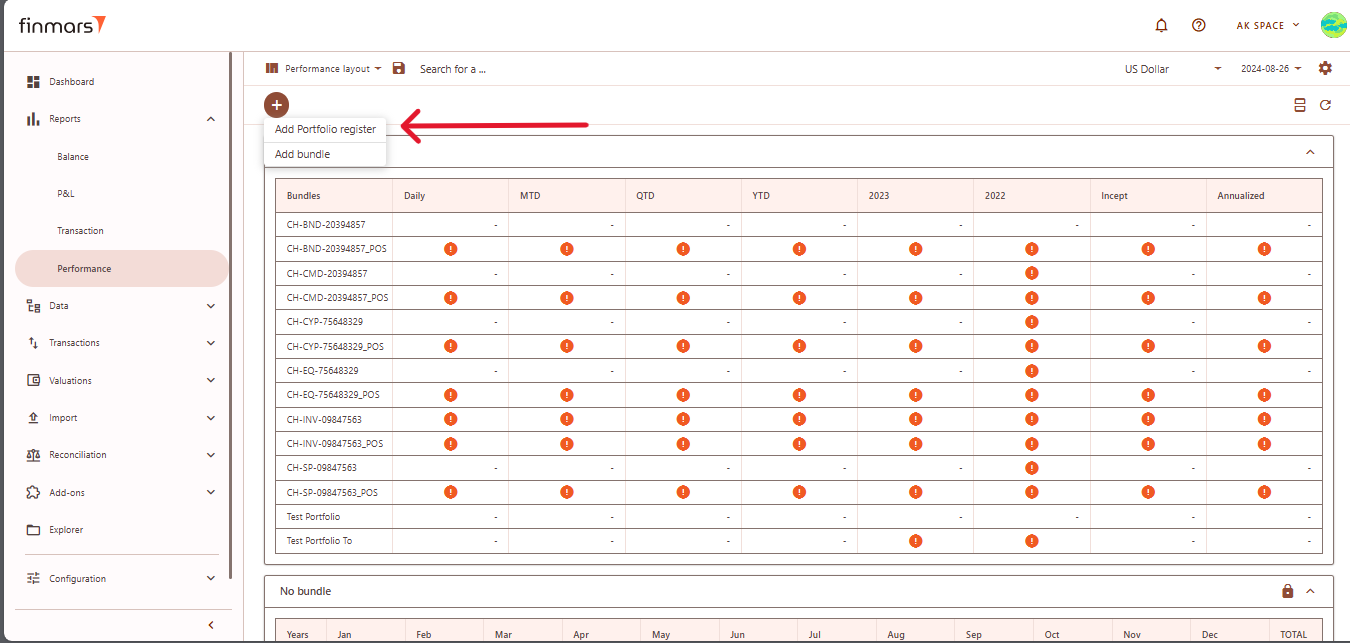1350x643 pixels.
Task: Open the Balance report link
Action: tap(73, 157)
